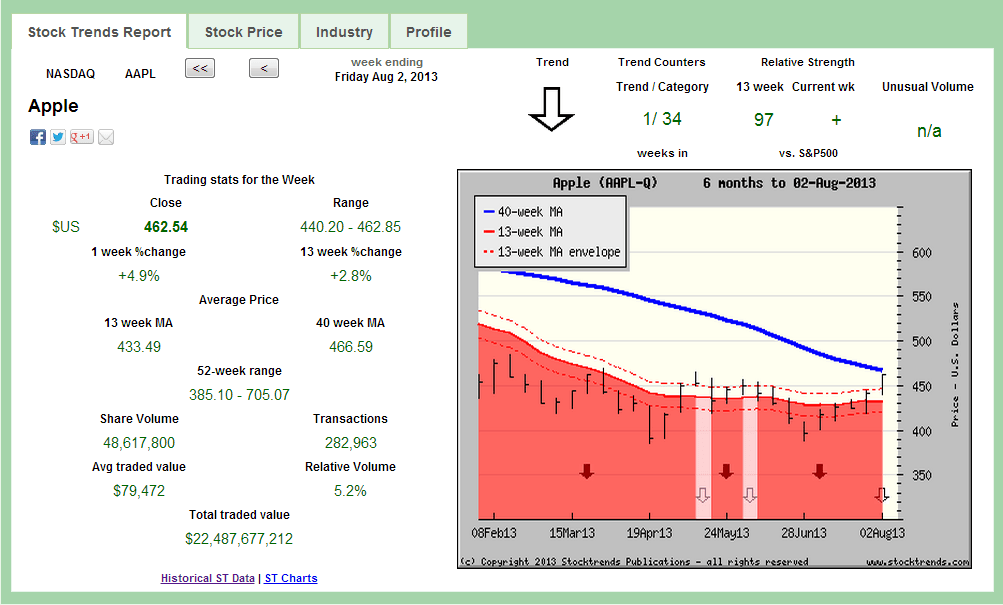
Task: Click dark red arrow above 24May13
Action: pyautogui.click(x=726, y=472)
